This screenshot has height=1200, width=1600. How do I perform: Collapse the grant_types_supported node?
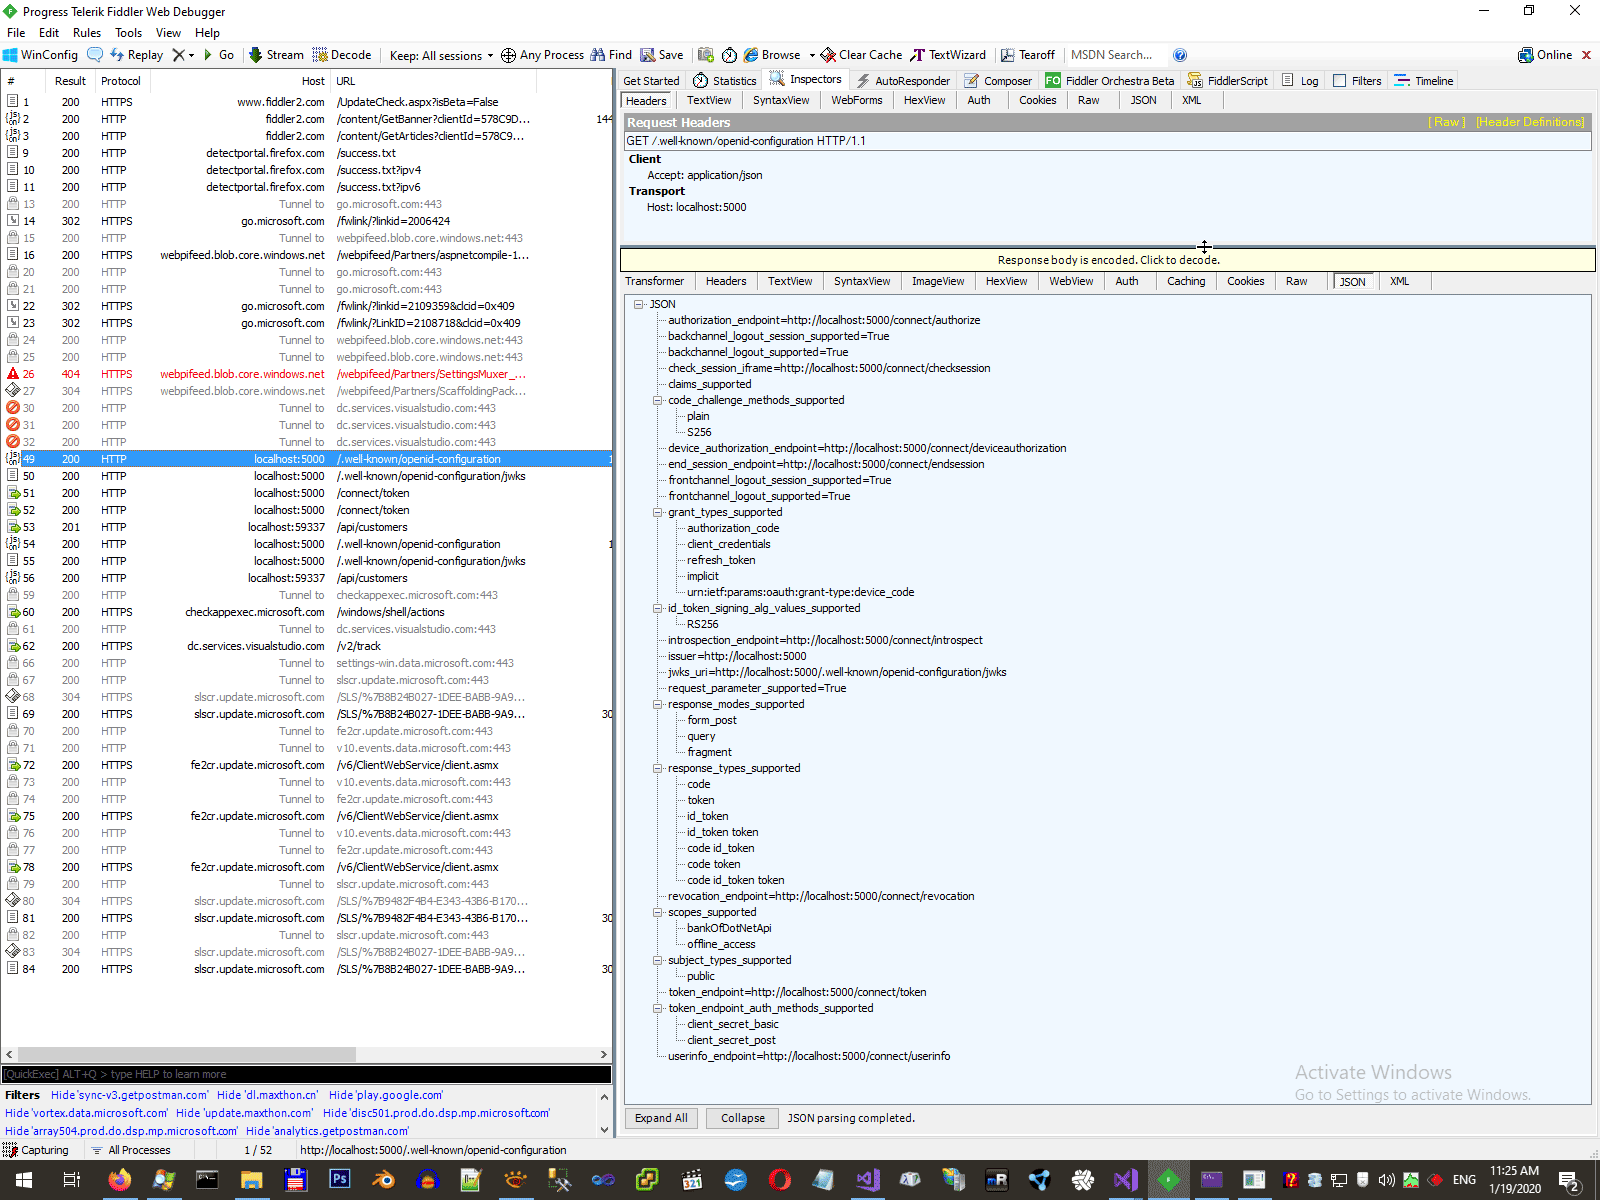coord(658,512)
